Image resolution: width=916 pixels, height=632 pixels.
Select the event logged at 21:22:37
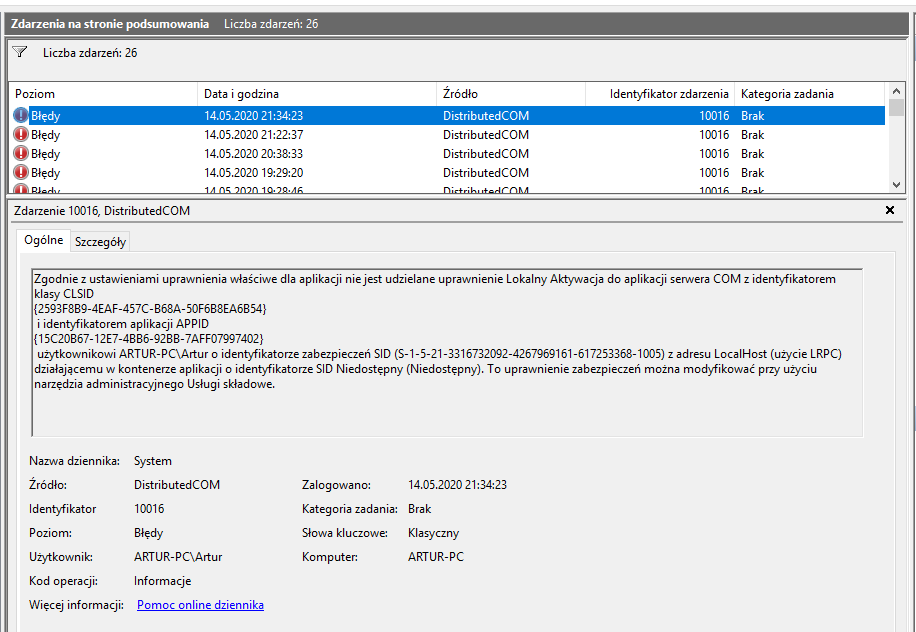click(253, 135)
